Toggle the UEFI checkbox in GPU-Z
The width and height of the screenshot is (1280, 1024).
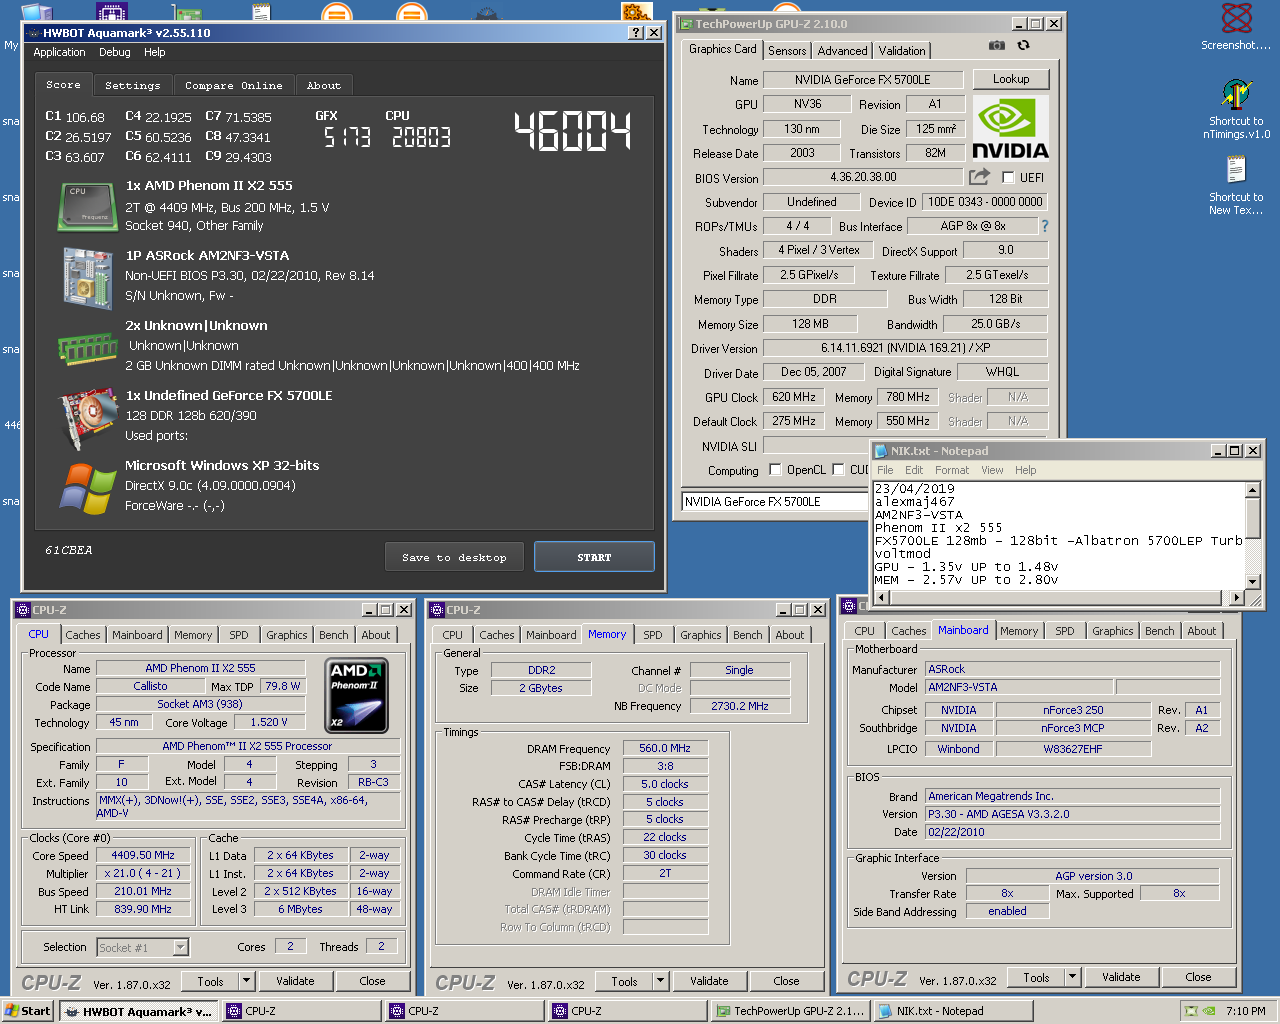(x=1008, y=177)
